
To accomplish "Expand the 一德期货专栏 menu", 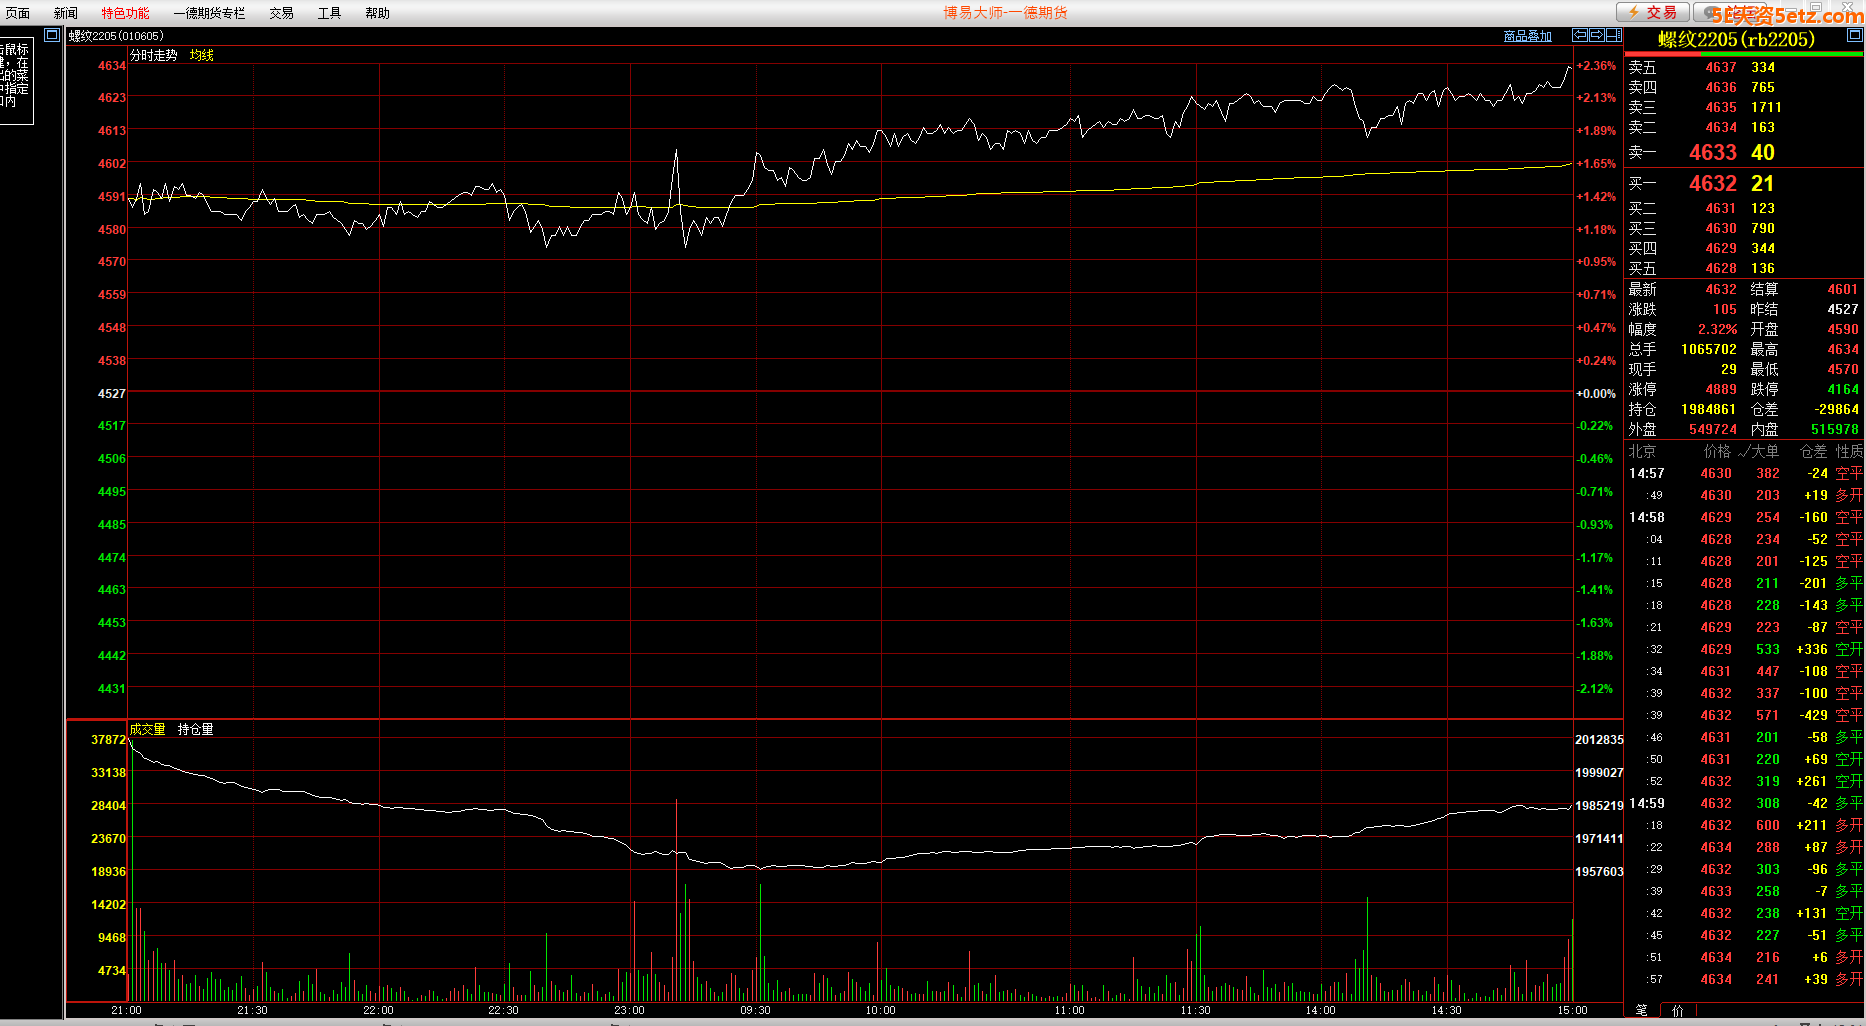I will tap(209, 13).
